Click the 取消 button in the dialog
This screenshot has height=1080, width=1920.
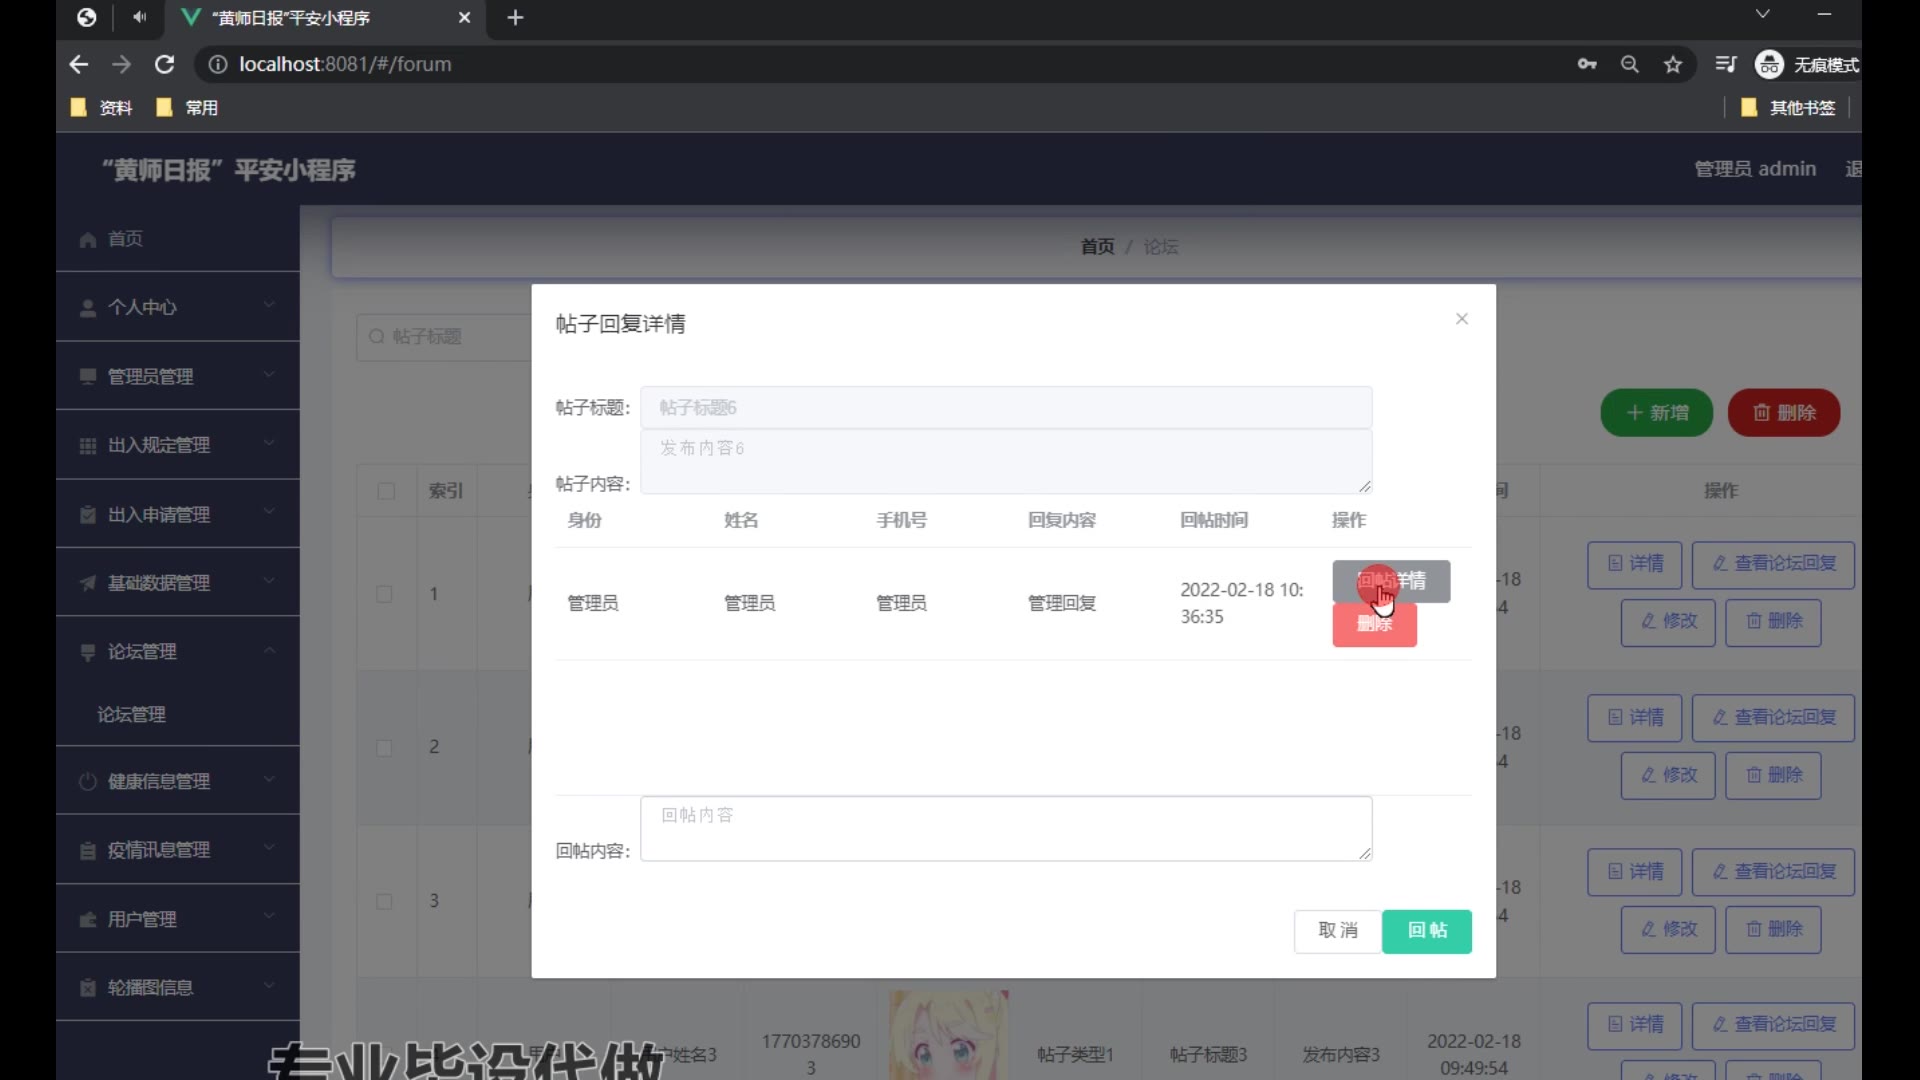click(x=1337, y=930)
